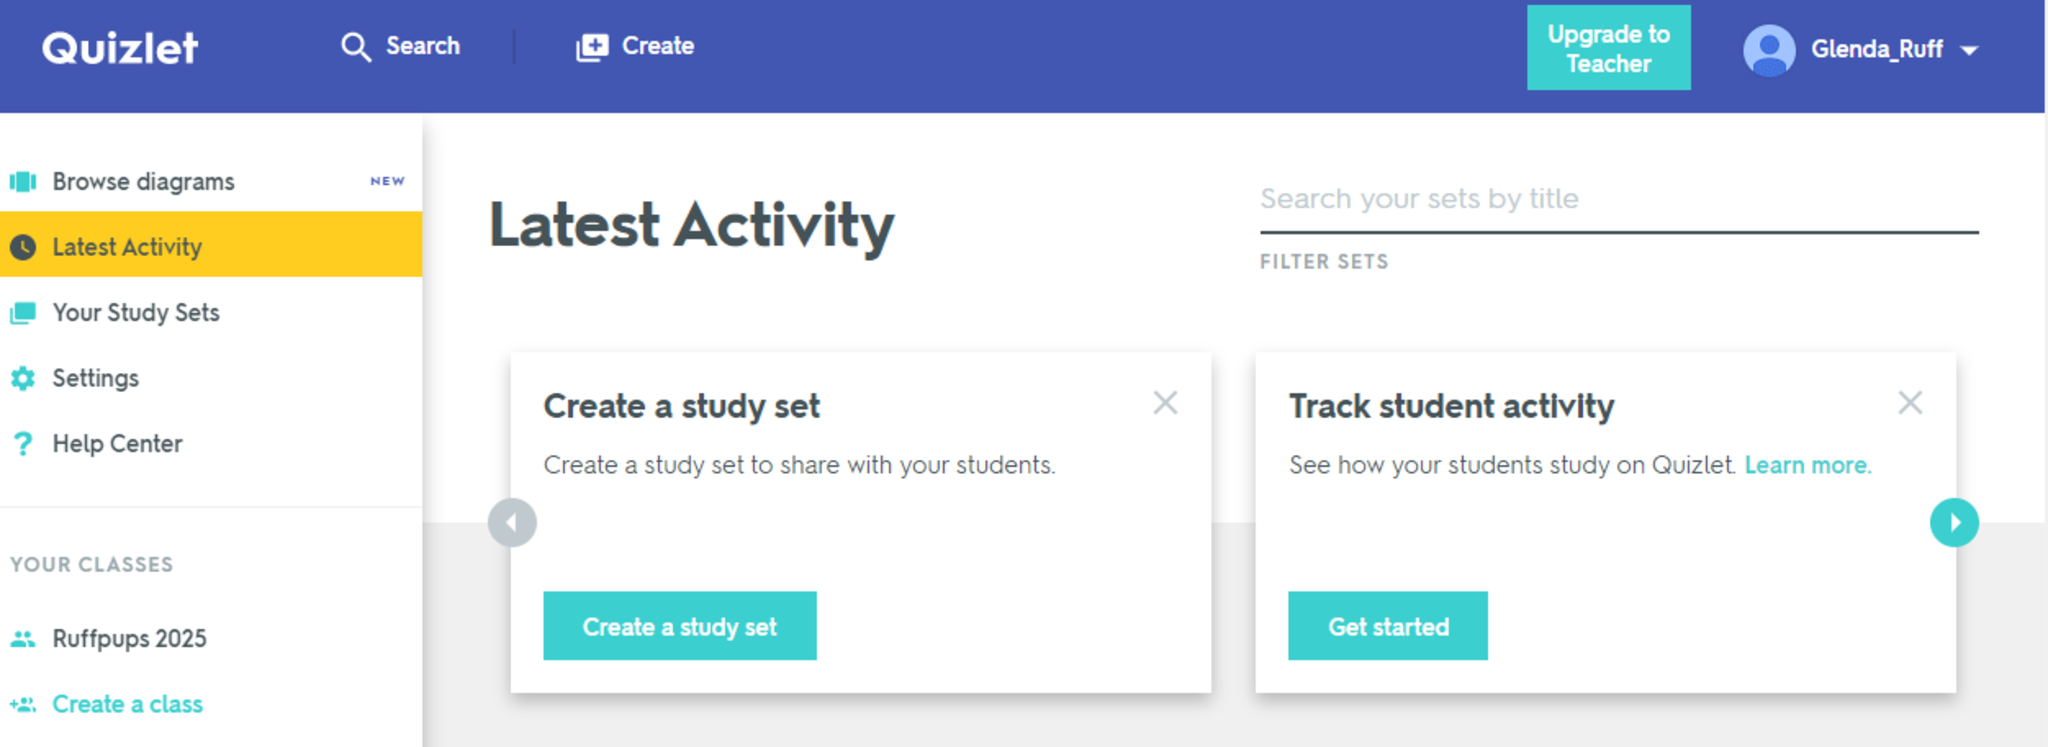Viewport: 2048px width, 747px height.
Task: Click the Ruffpups 2025 class icon
Action: coord(23,639)
